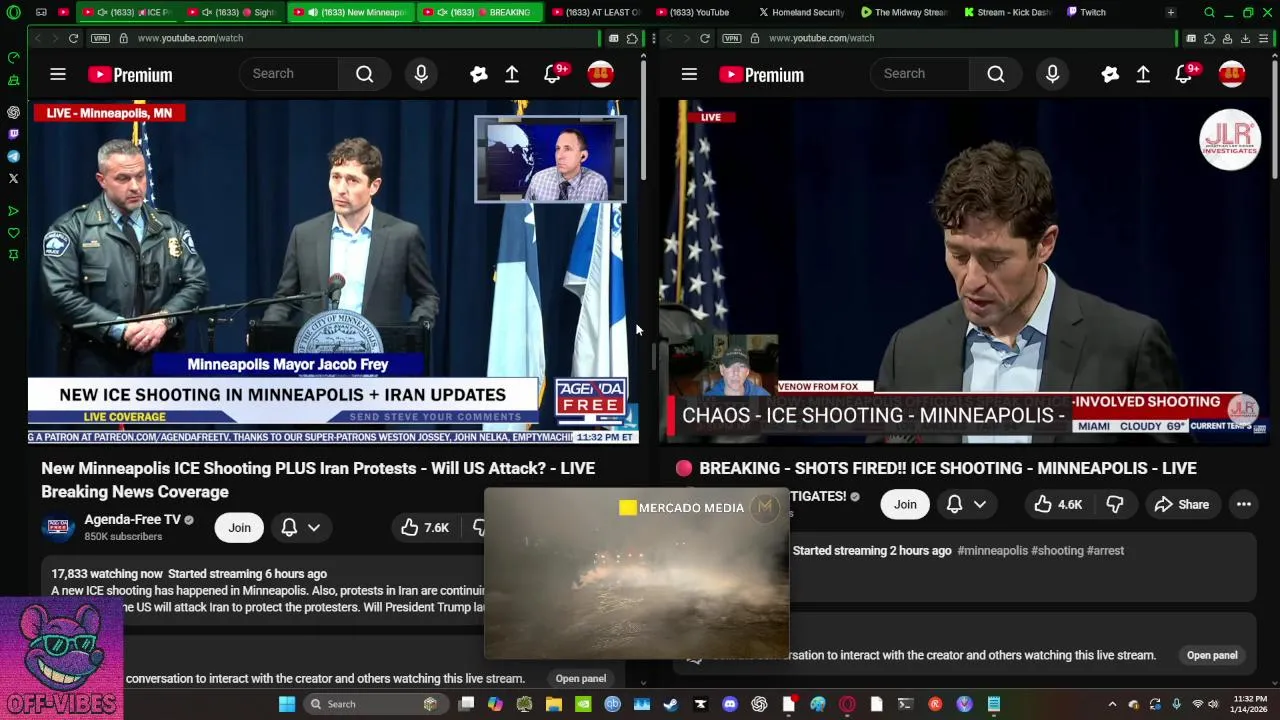Click the upload arrow icon in right YouTube
The width and height of the screenshot is (1280, 720).
tap(1143, 74)
